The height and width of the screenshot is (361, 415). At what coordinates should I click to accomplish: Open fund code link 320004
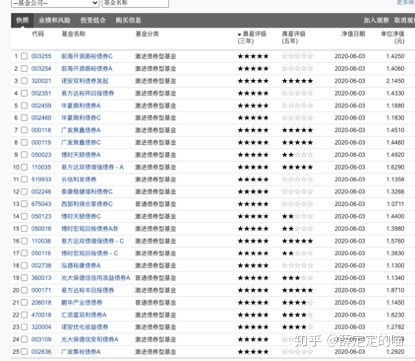(41, 327)
